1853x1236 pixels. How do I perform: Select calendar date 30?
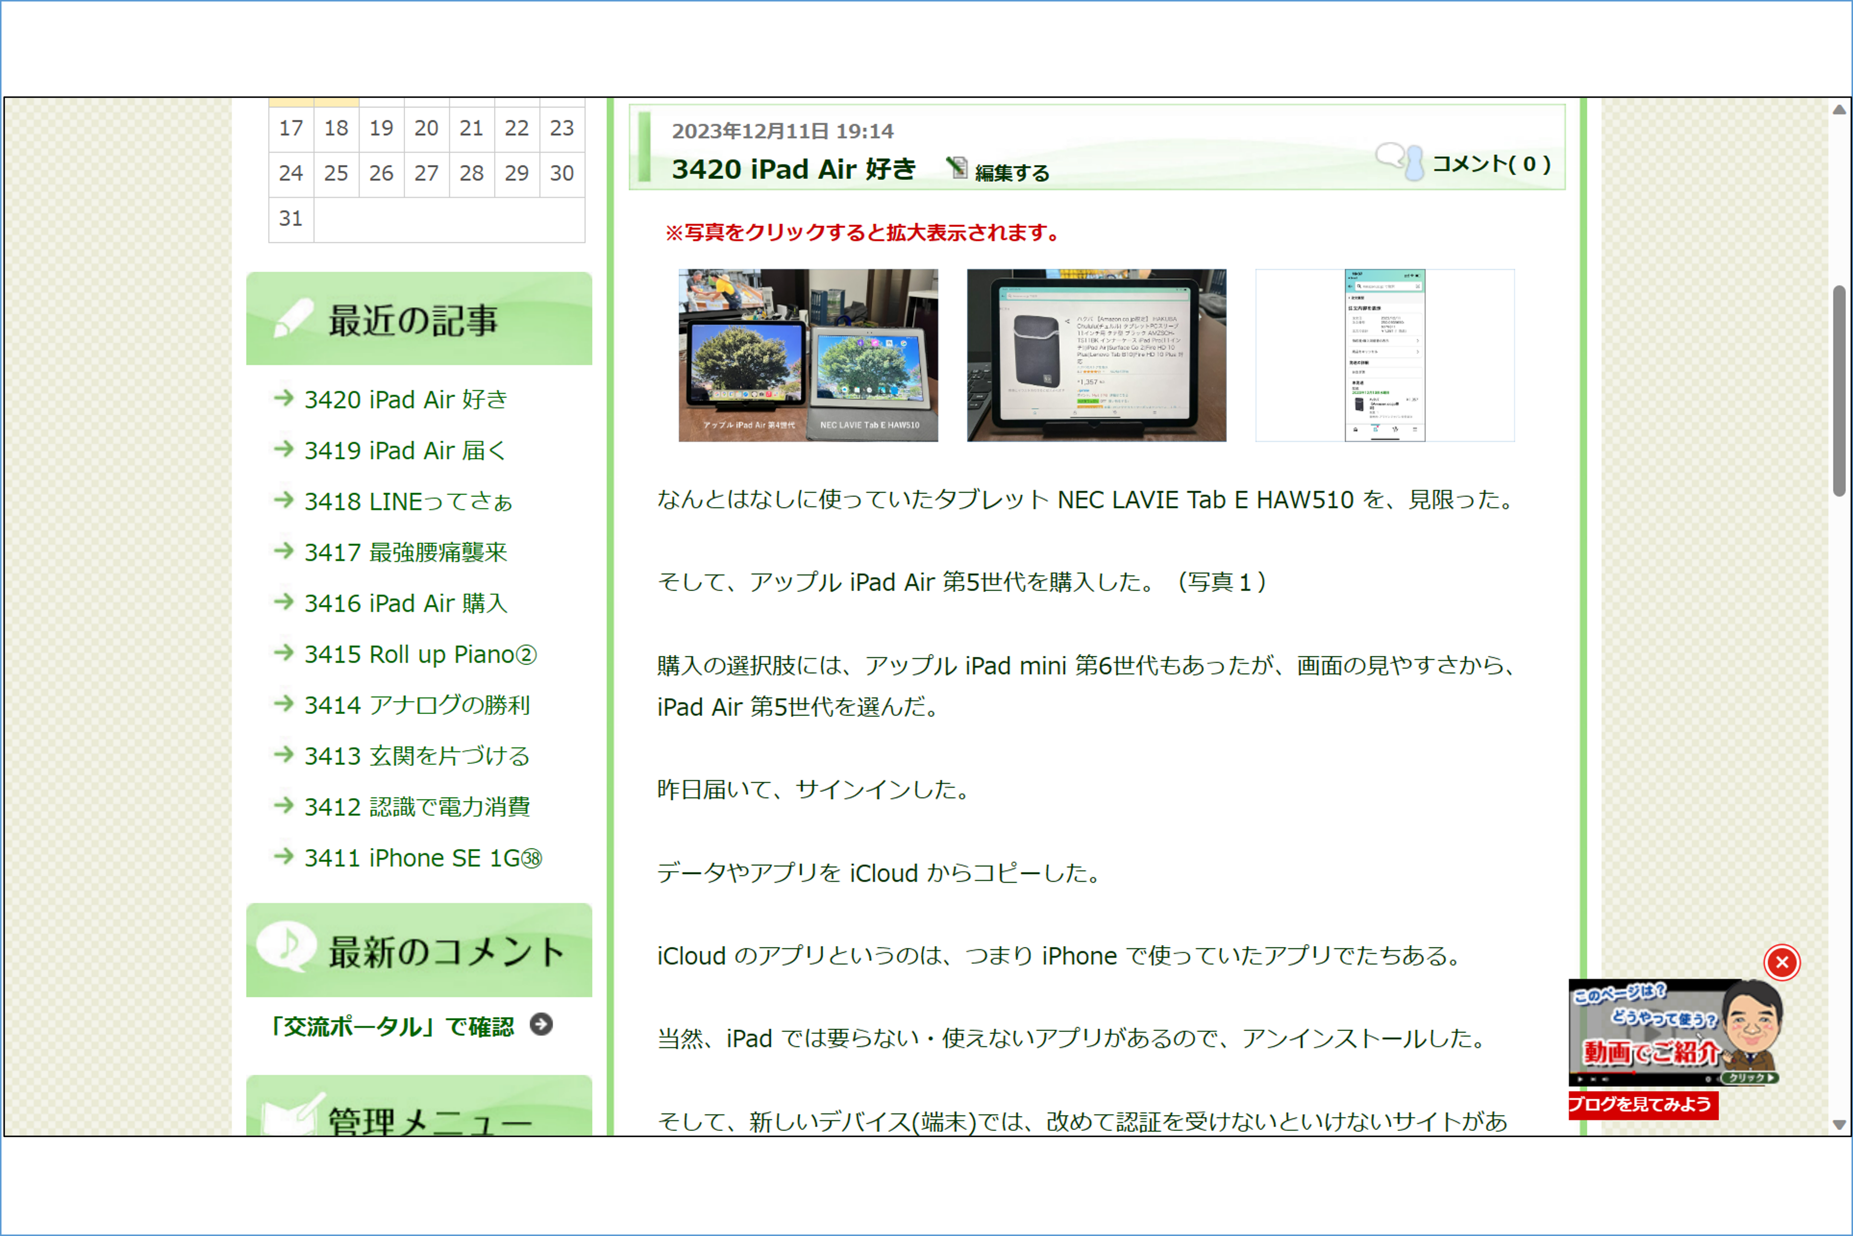[x=561, y=173]
